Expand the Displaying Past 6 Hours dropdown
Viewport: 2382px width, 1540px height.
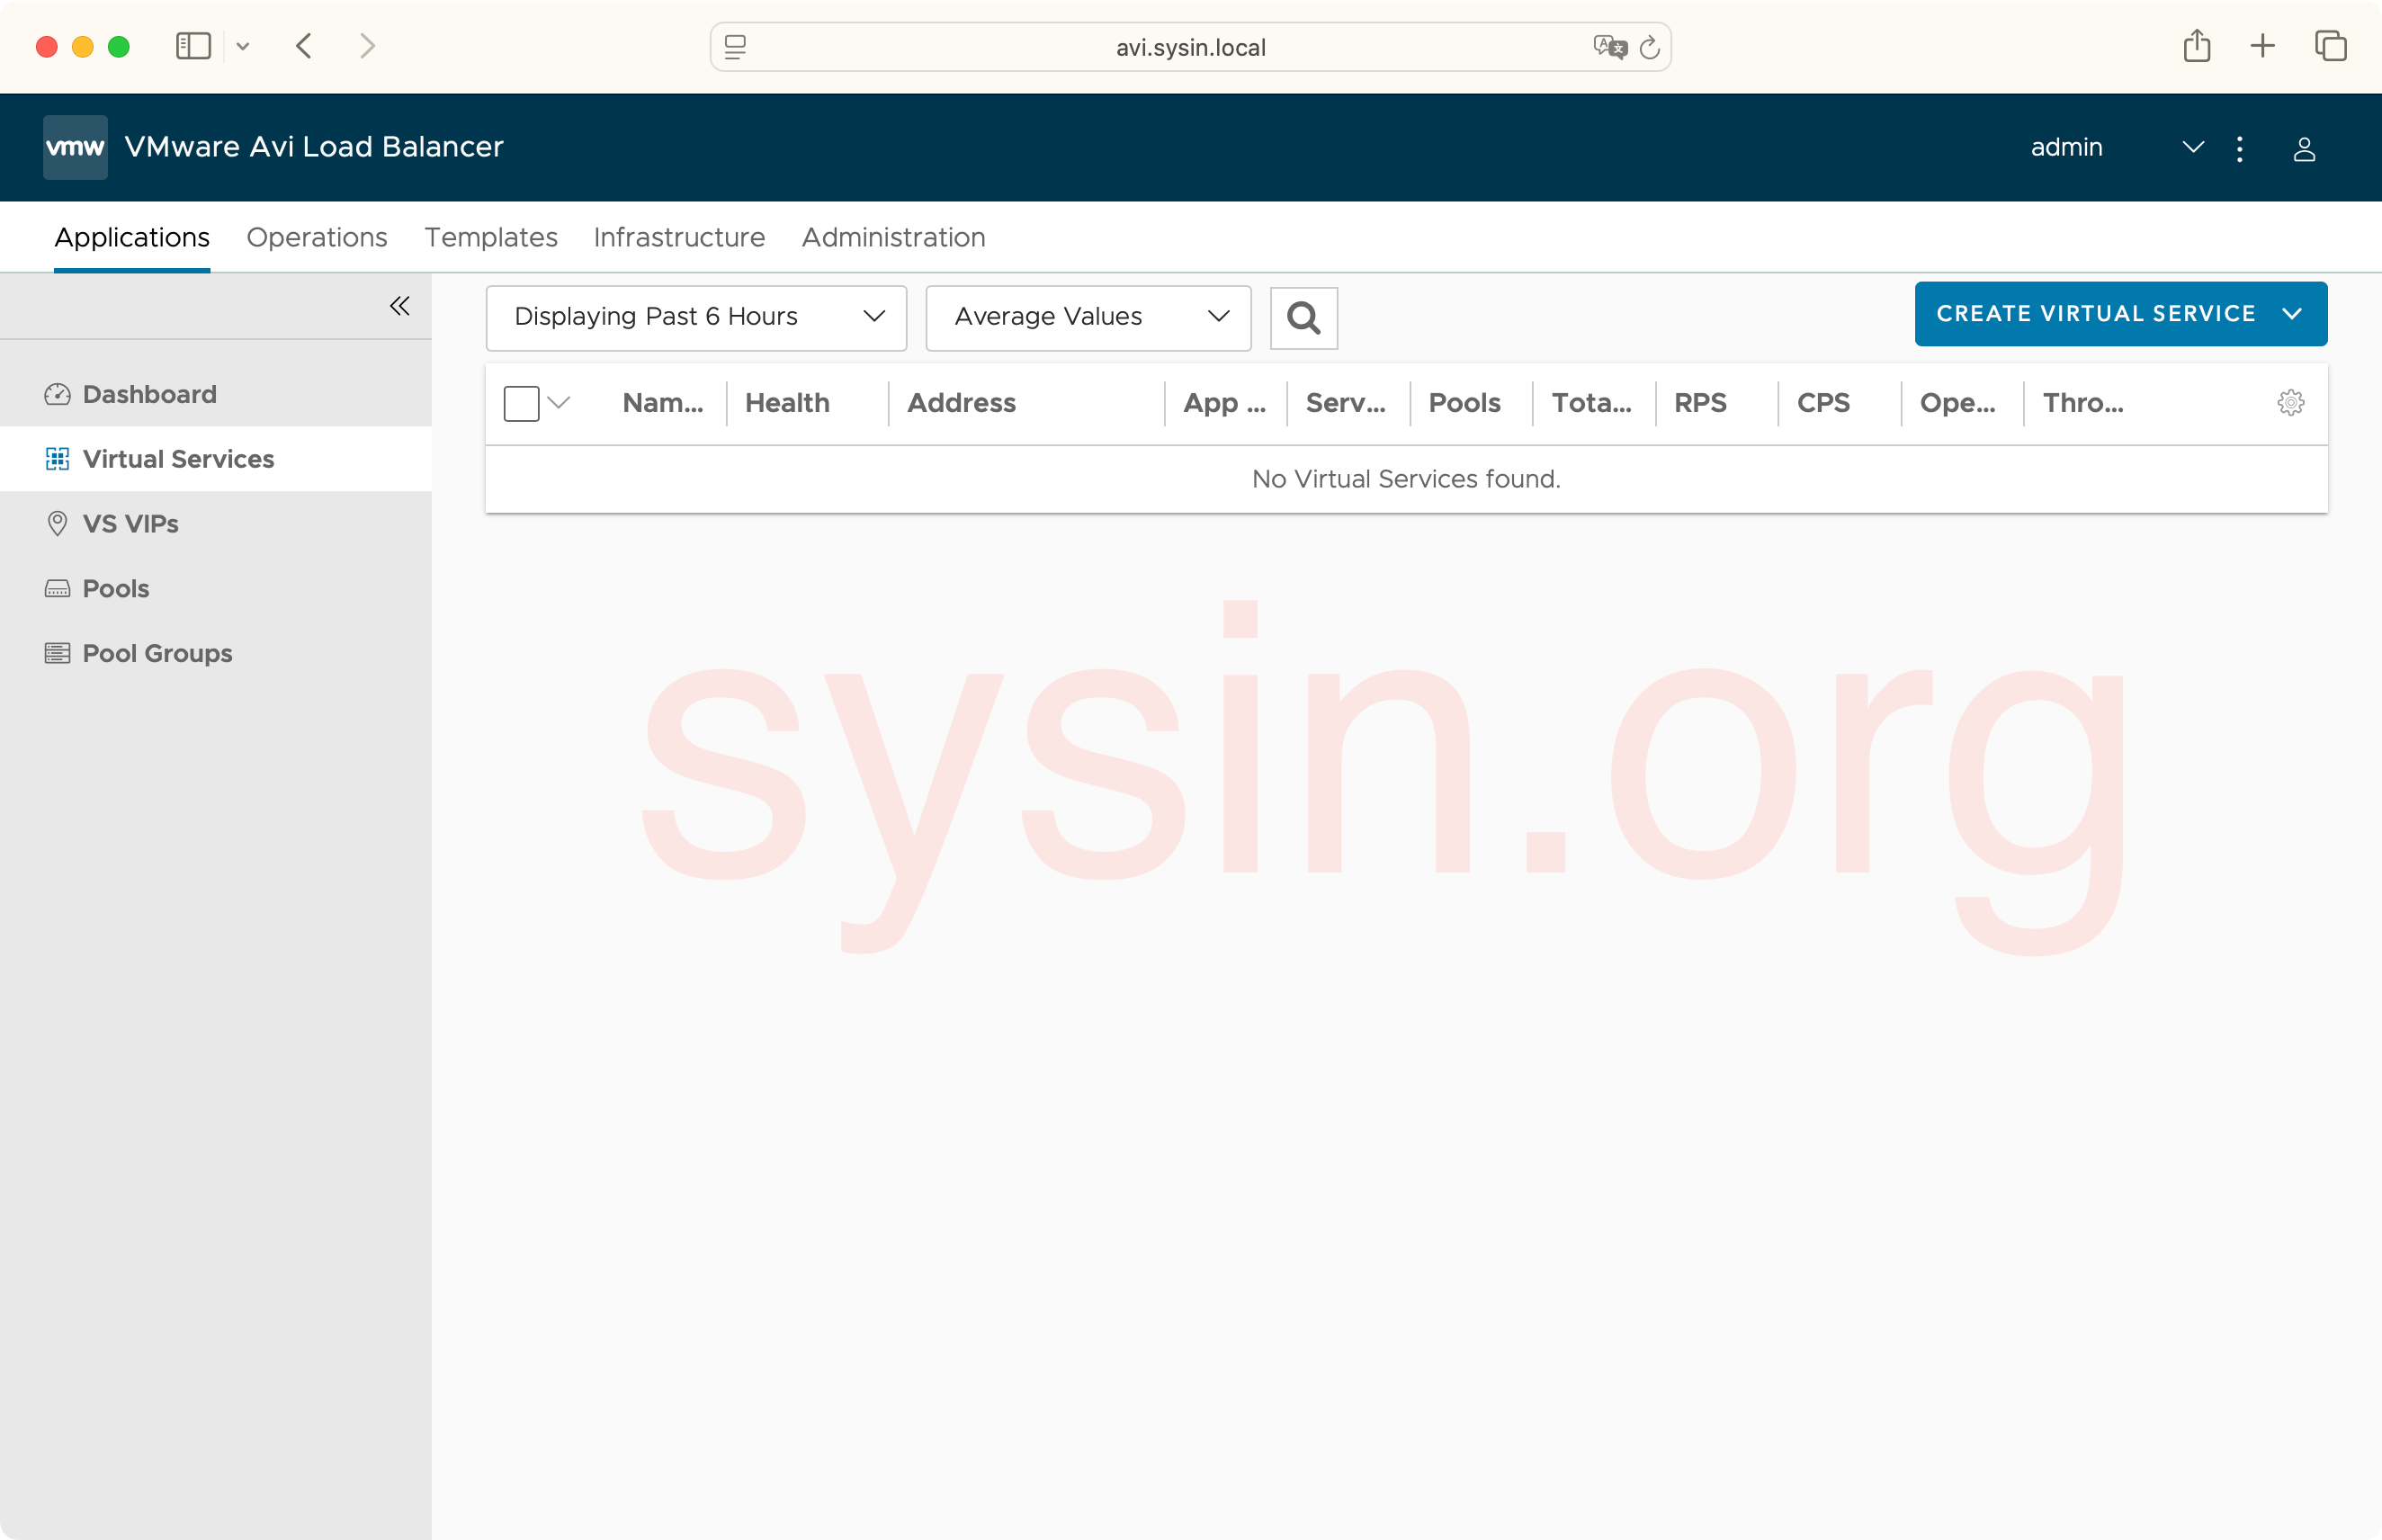point(696,317)
